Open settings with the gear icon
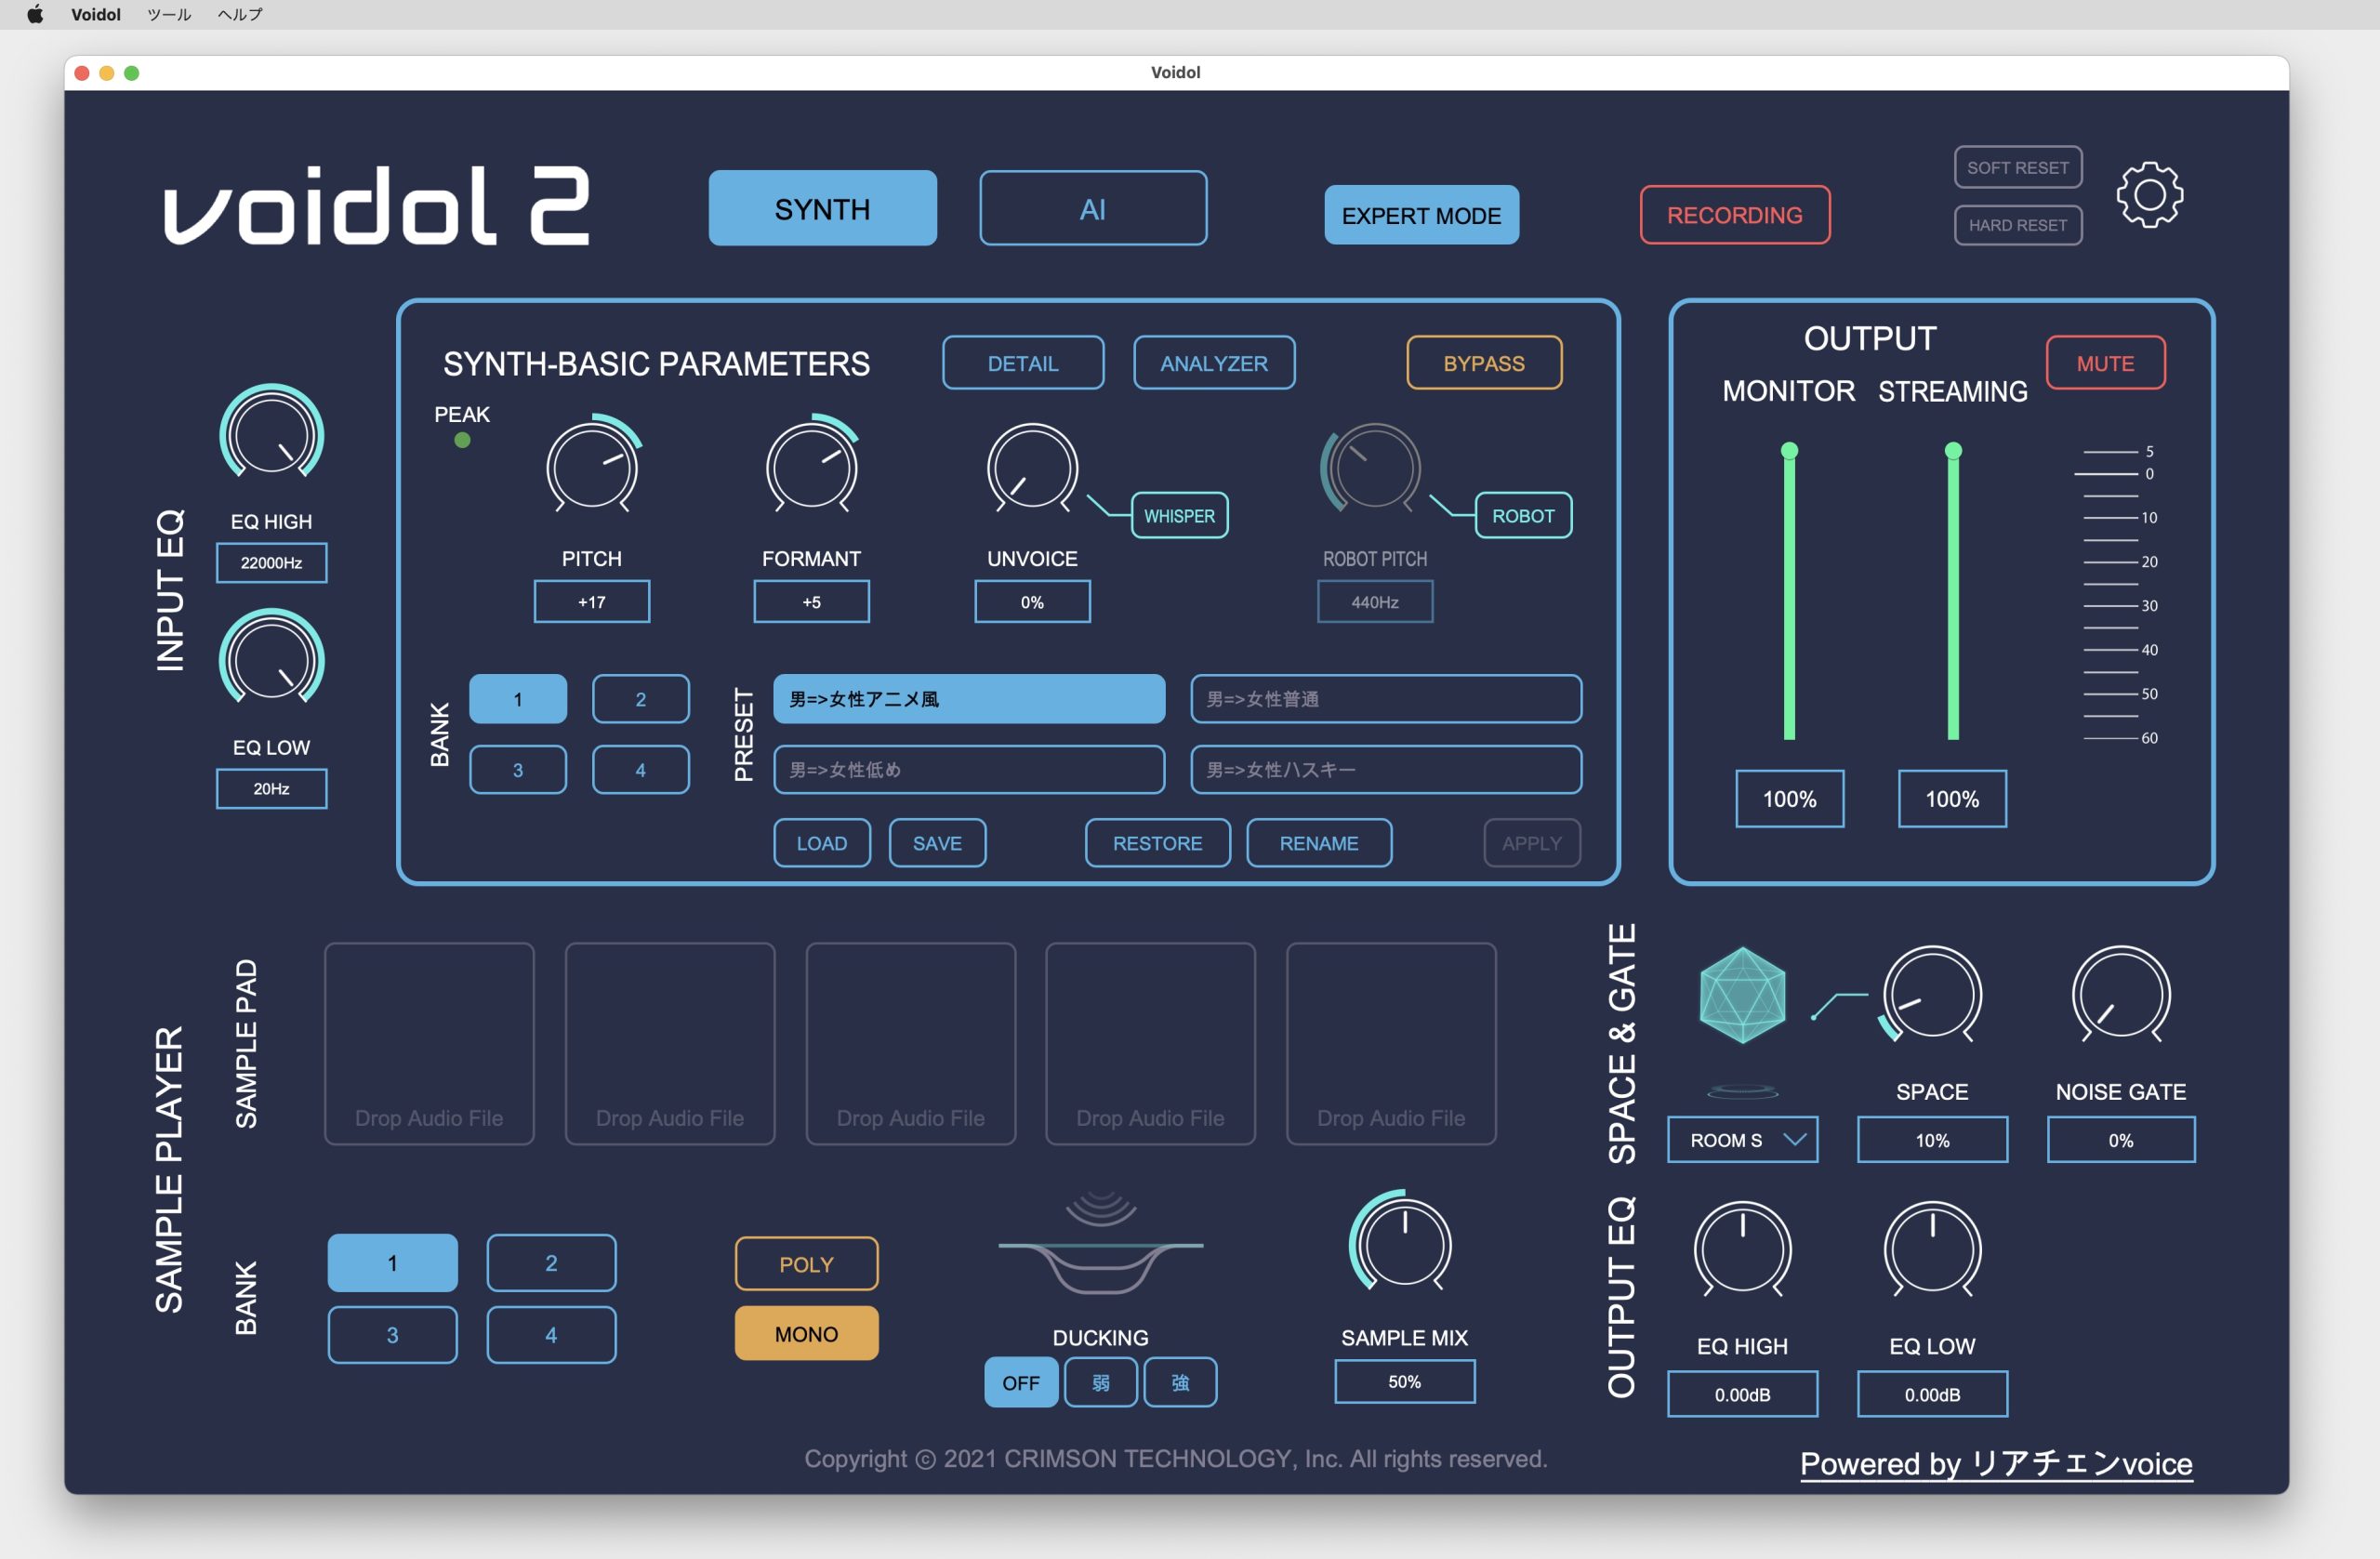This screenshot has width=2380, height=1559. (x=2149, y=195)
